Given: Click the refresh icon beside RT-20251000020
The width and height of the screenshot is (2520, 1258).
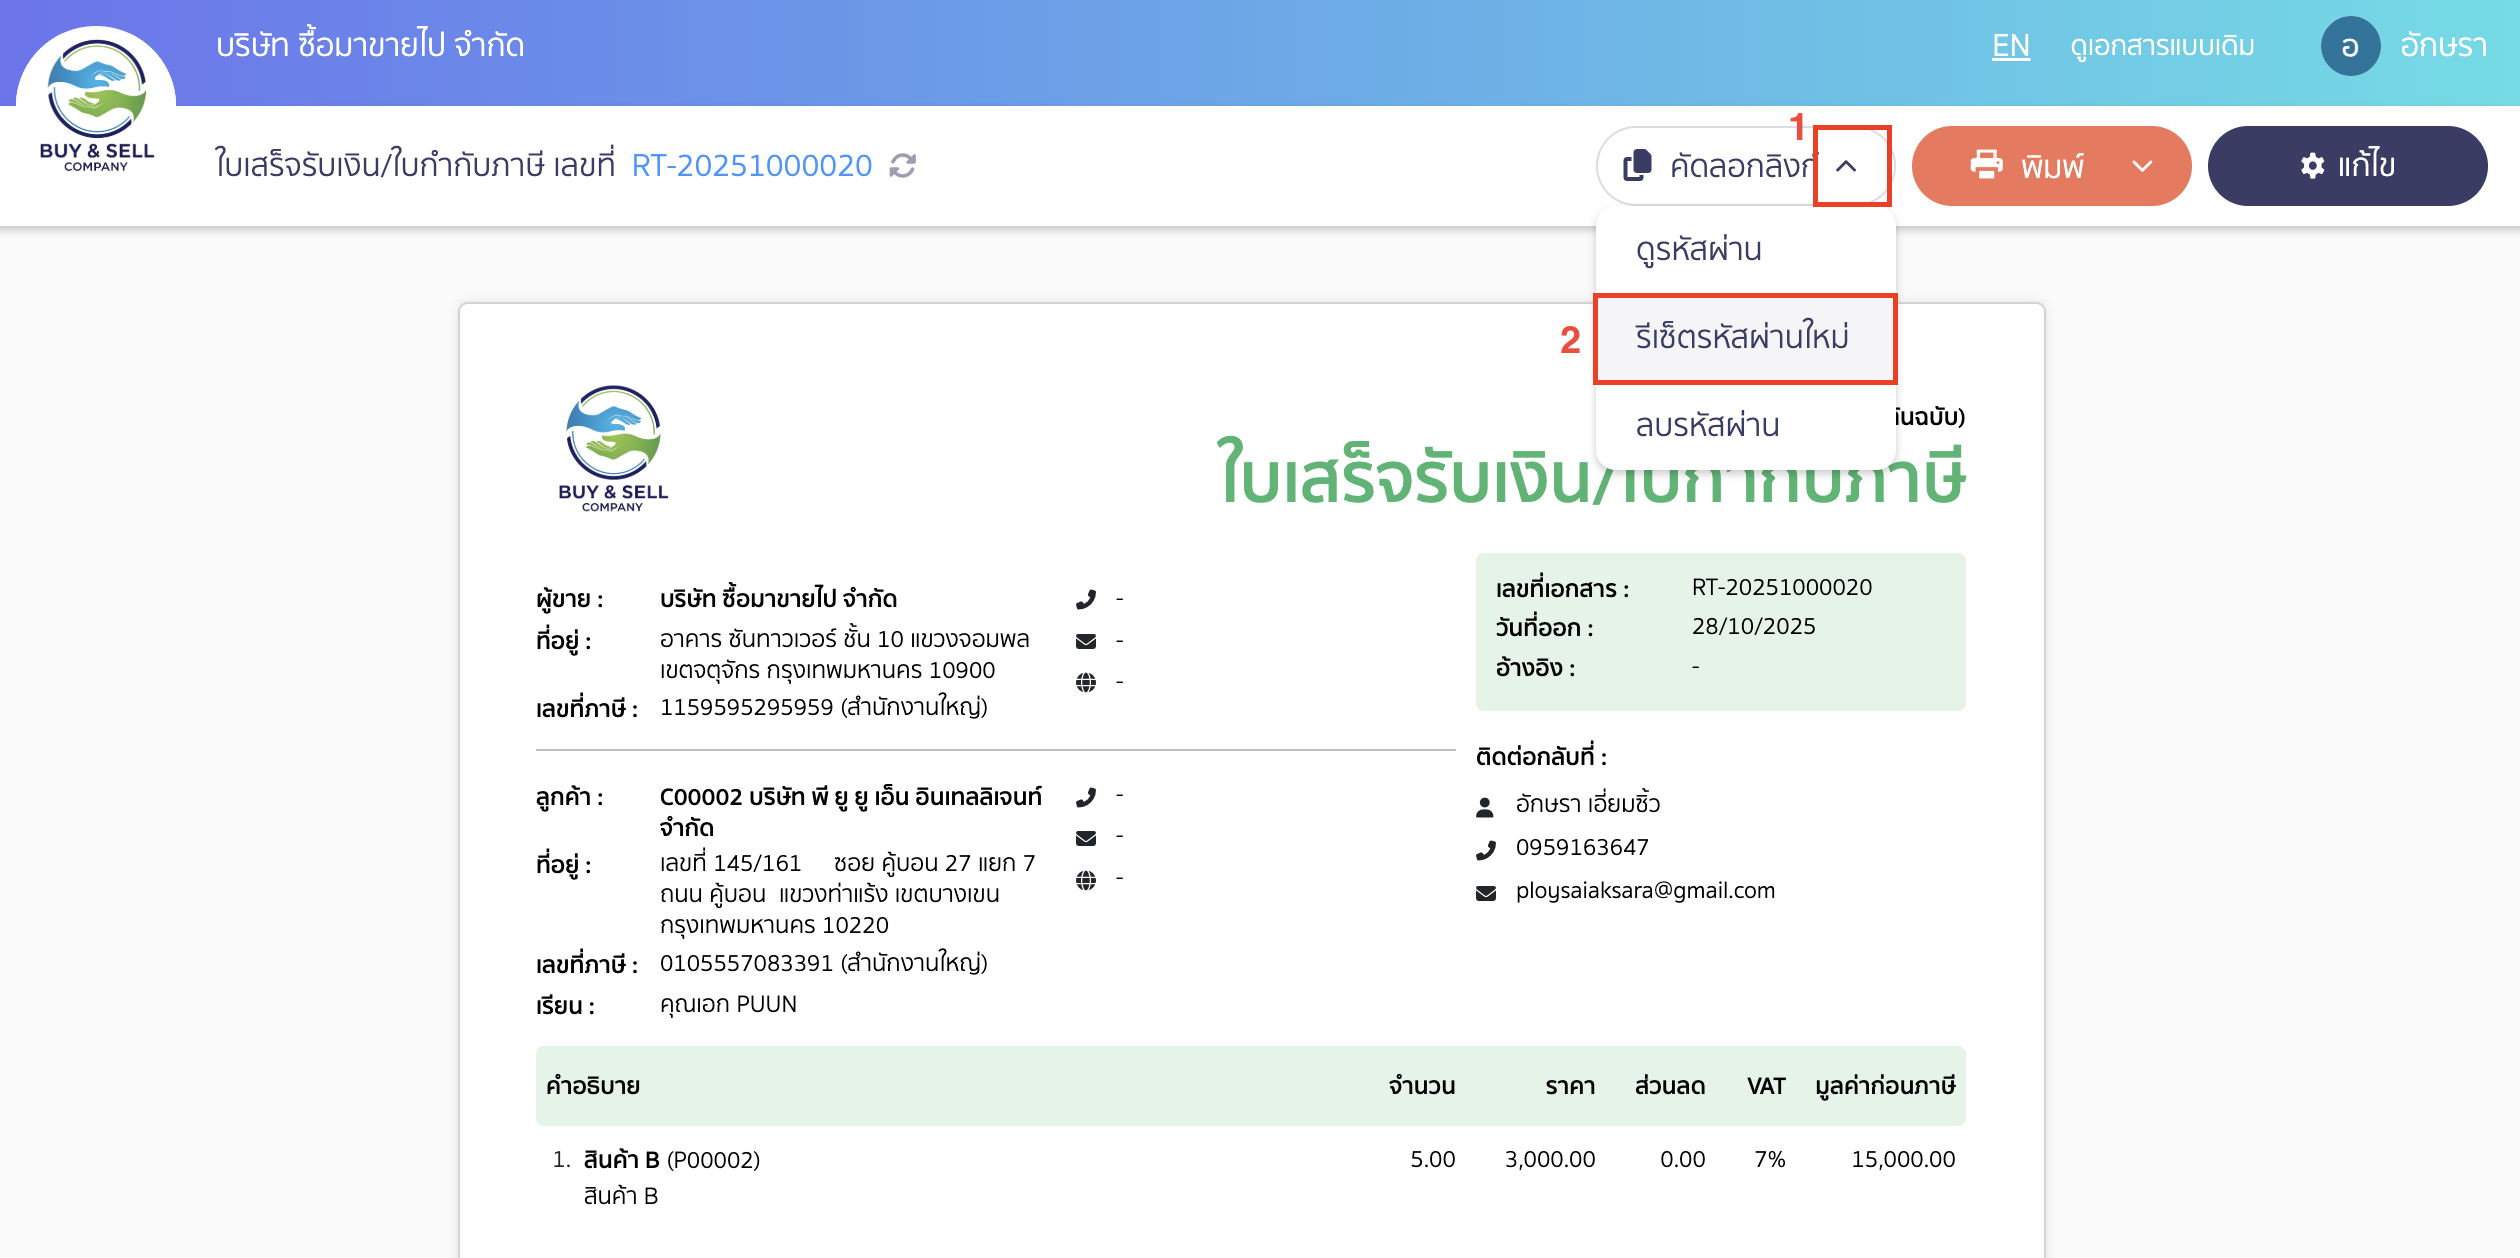Looking at the screenshot, I should pos(901,165).
